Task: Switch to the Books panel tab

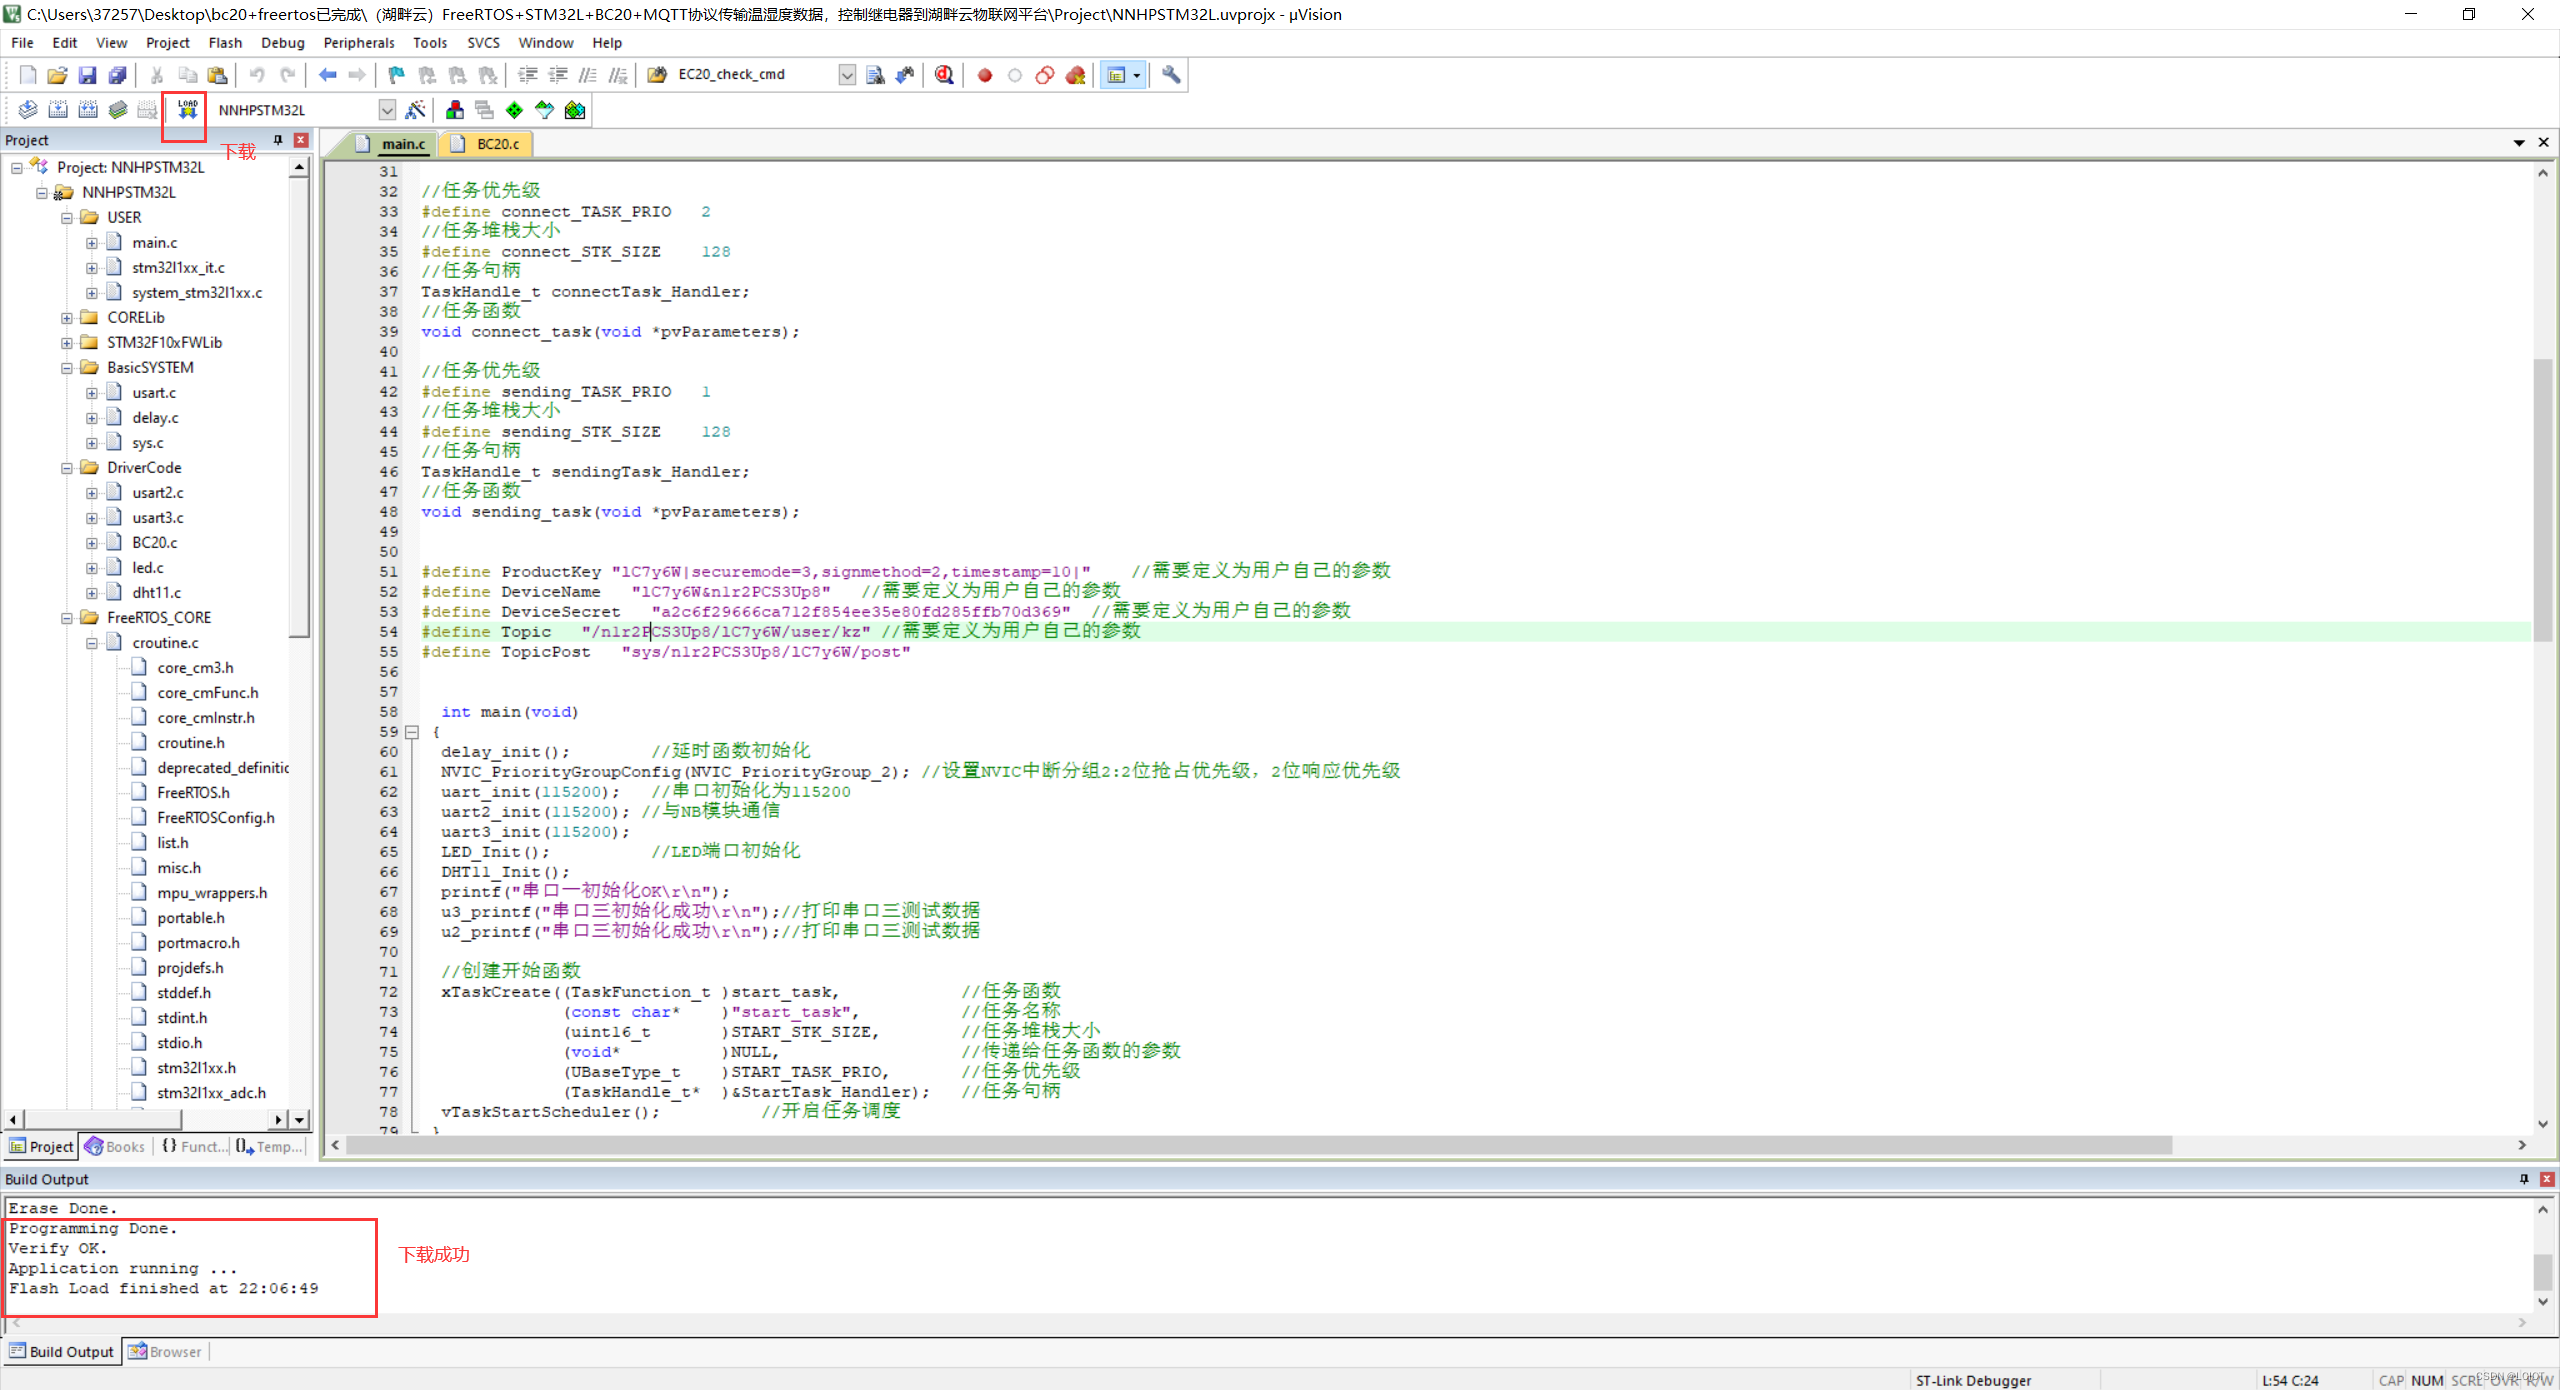Action: point(116,1147)
